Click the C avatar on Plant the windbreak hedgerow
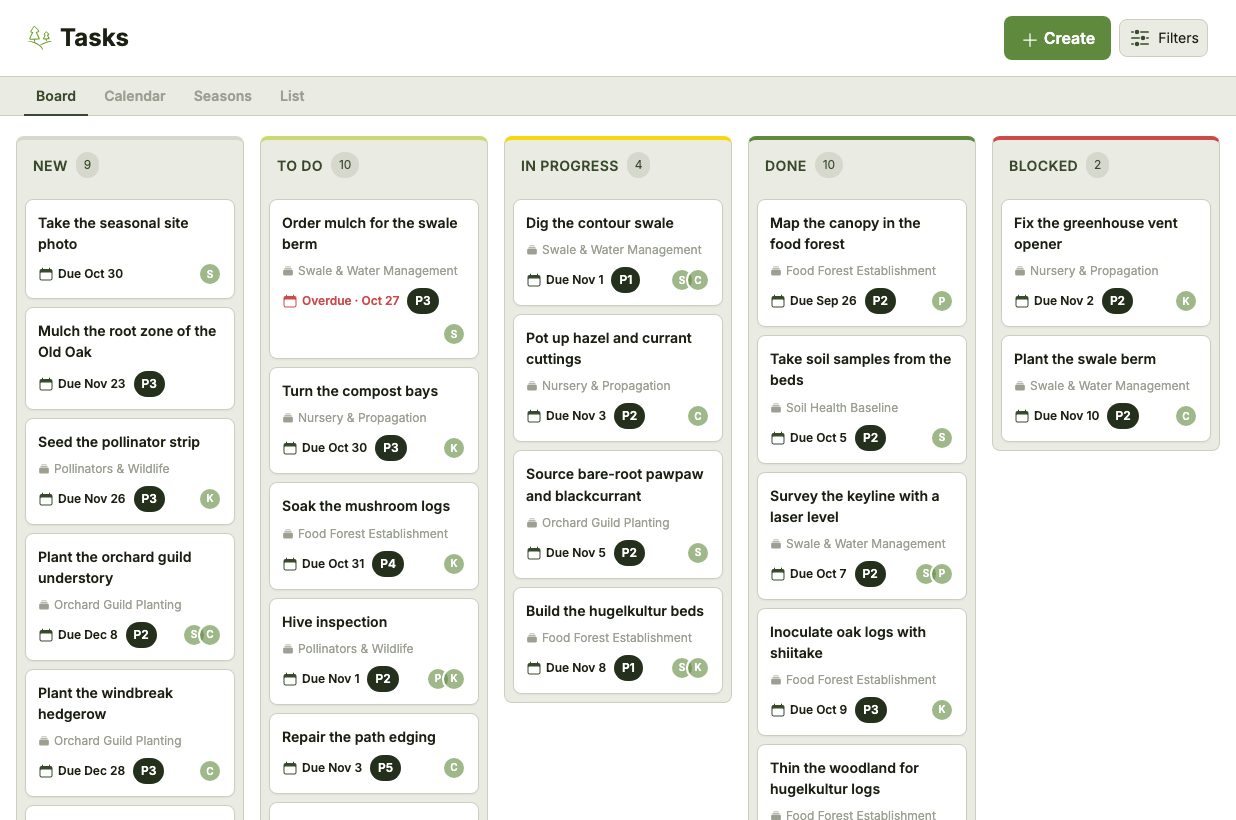Viewport: 1236px width, 820px height. coord(209,771)
